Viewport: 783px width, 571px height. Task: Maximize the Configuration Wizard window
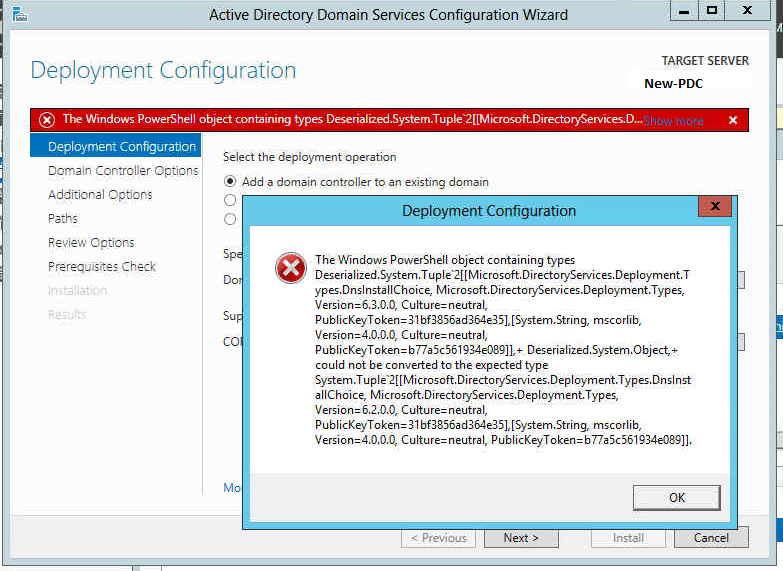[x=712, y=10]
